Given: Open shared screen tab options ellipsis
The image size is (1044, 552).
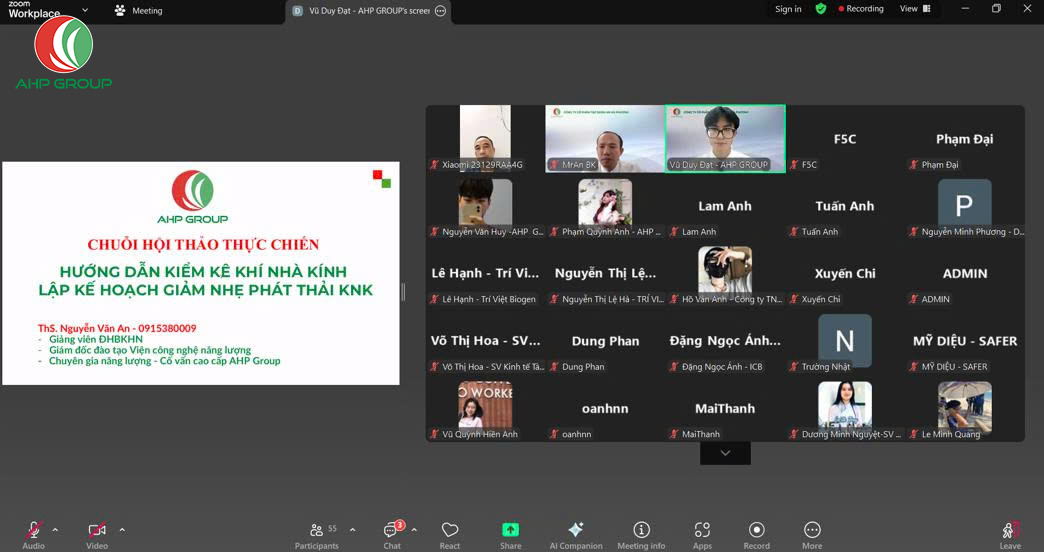Looking at the screenshot, I should [x=440, y=11].
